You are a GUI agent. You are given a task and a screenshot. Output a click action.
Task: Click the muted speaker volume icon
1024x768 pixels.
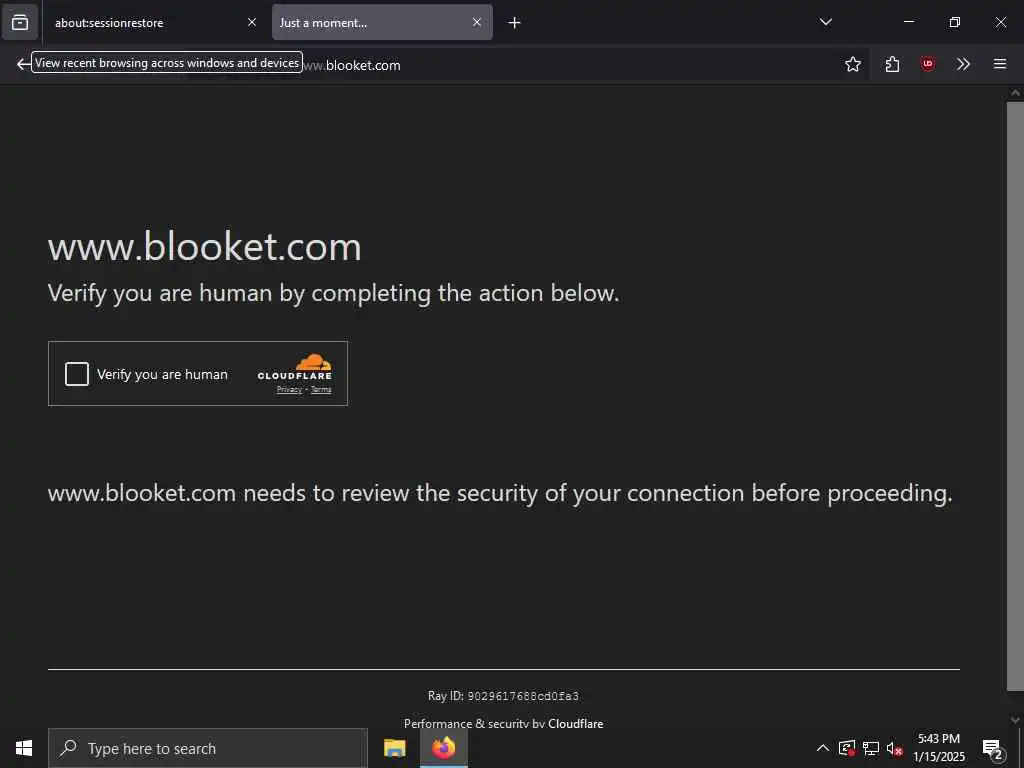click(x=895, y=748)
